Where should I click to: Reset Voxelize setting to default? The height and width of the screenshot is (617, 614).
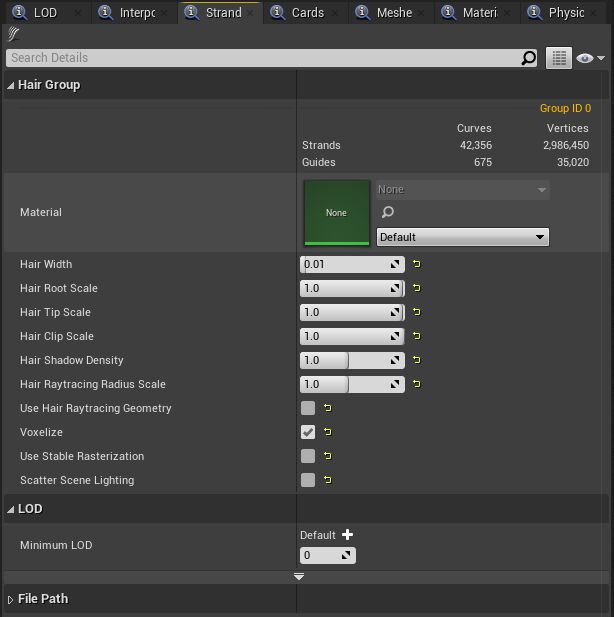click(x=328, y=433)
